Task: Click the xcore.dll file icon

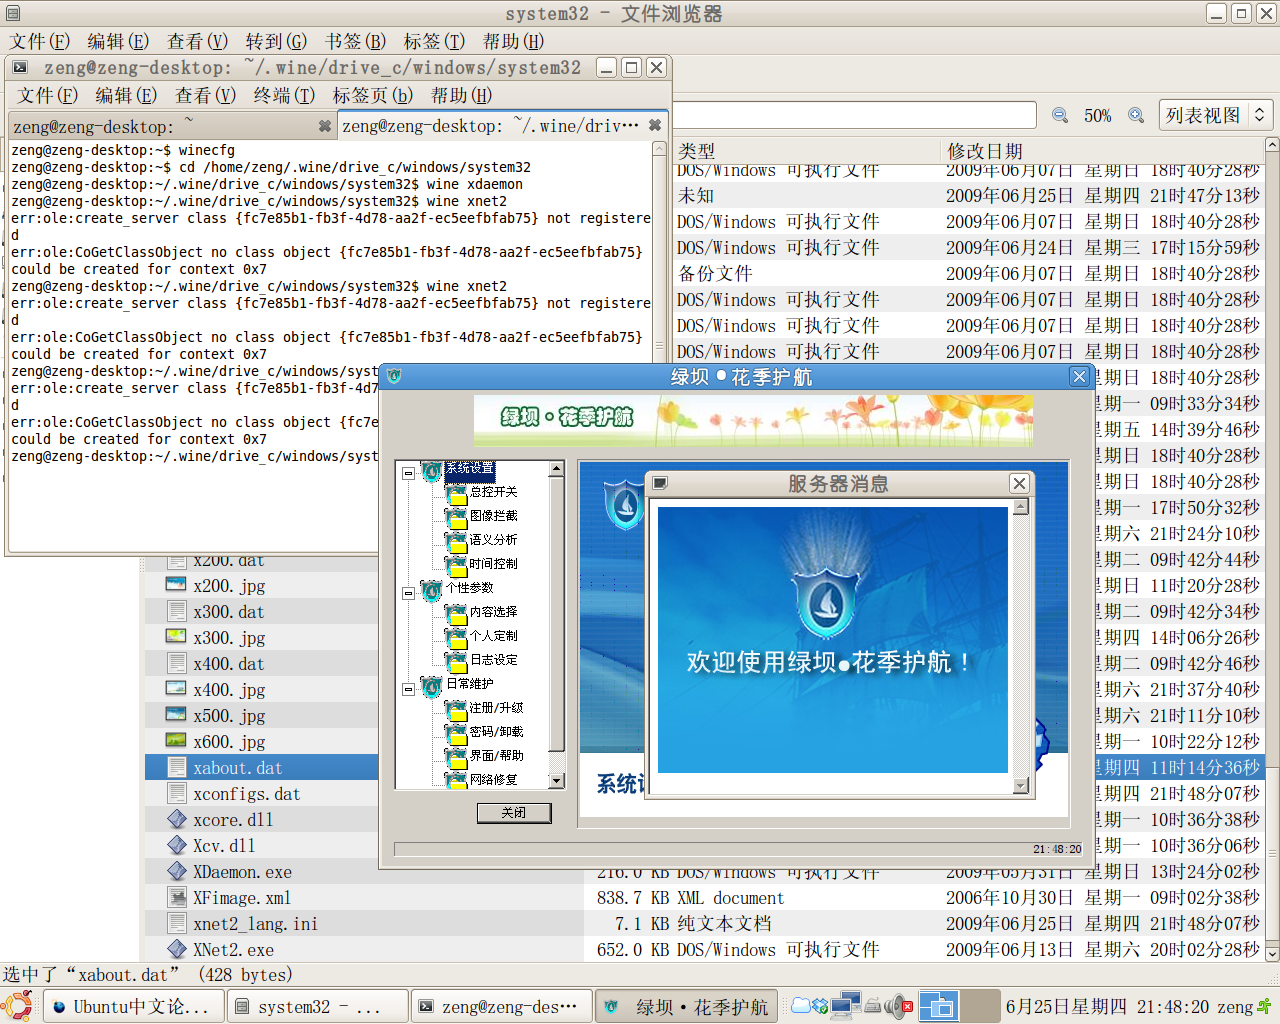Action: pyautogui.click(x=177, y=819)
